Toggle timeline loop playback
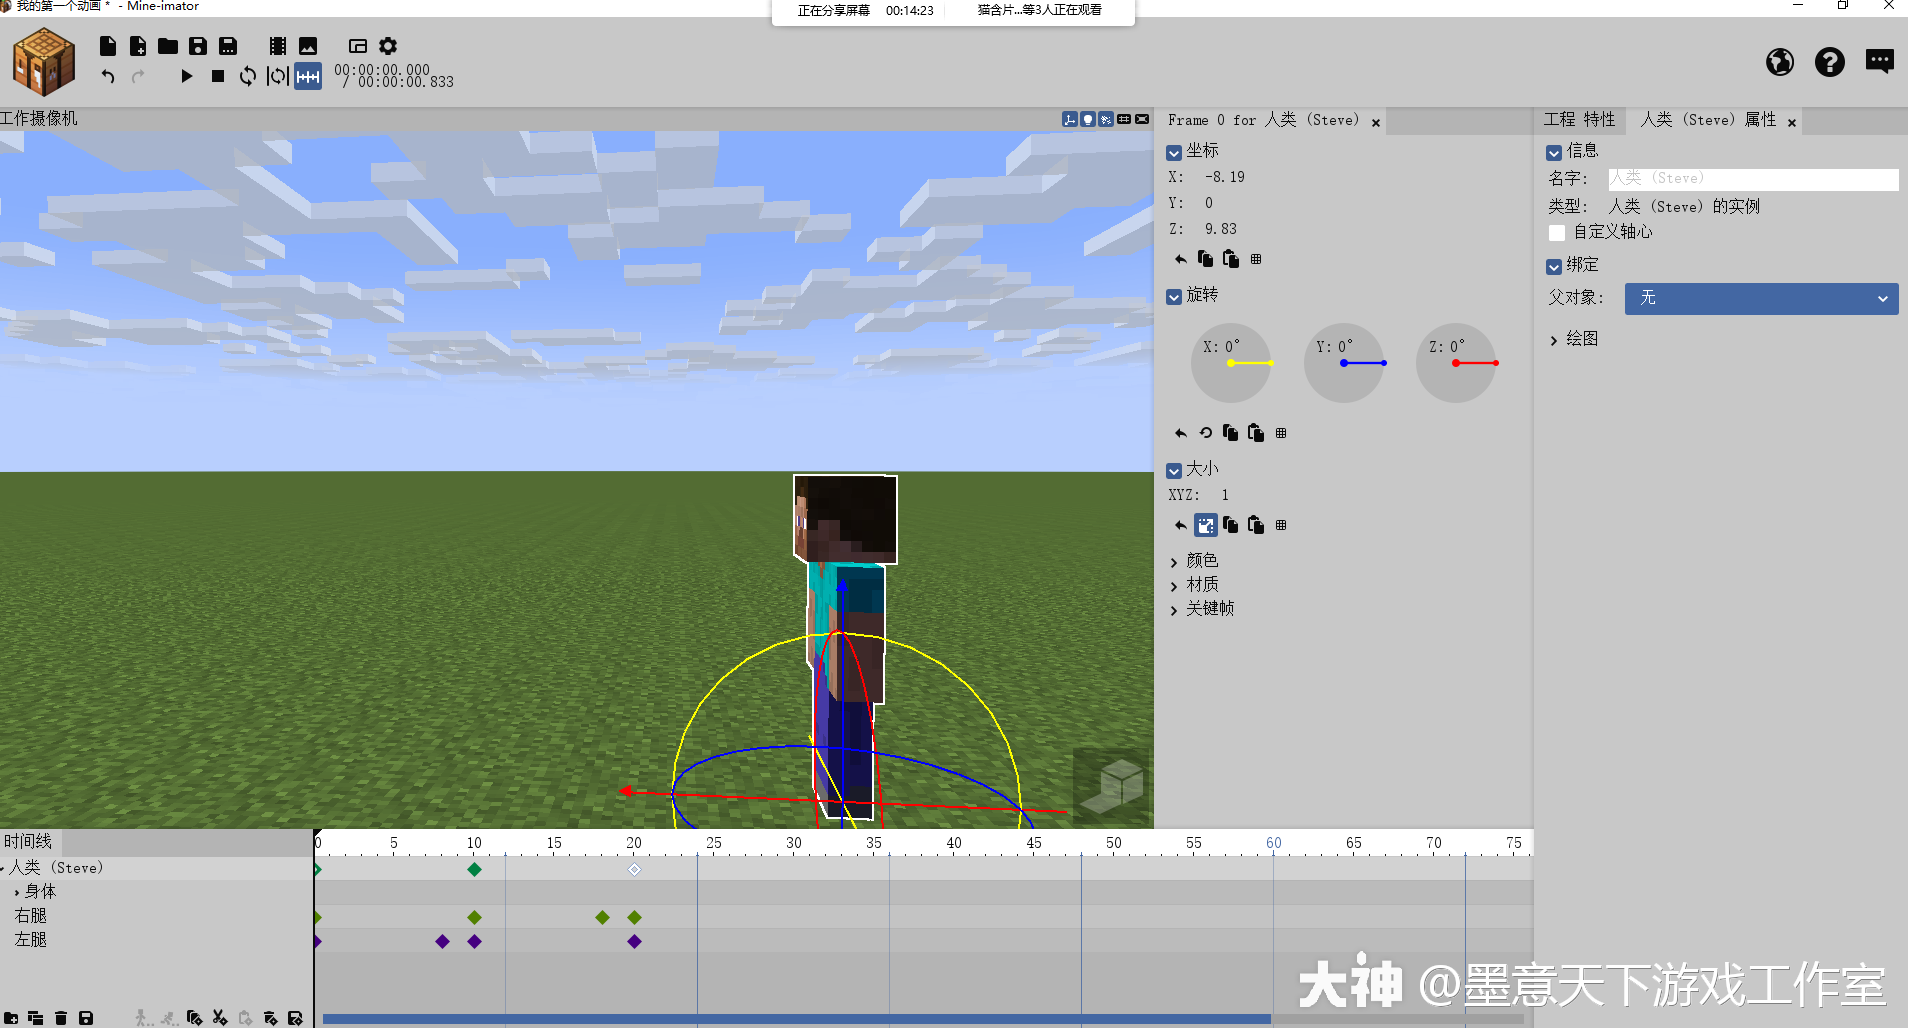The image size is (1908, 1028). click(x=248, y=76)
